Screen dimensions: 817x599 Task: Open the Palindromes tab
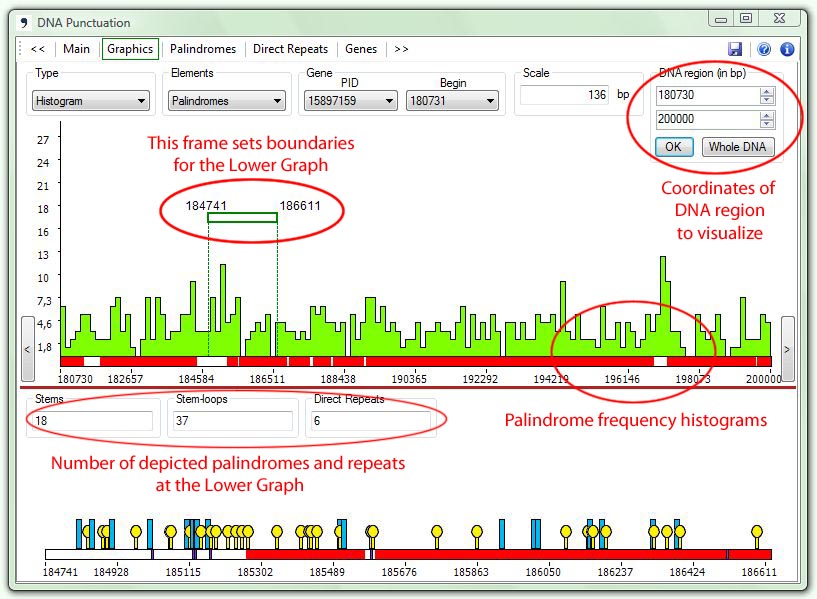(x=203, y=49)
